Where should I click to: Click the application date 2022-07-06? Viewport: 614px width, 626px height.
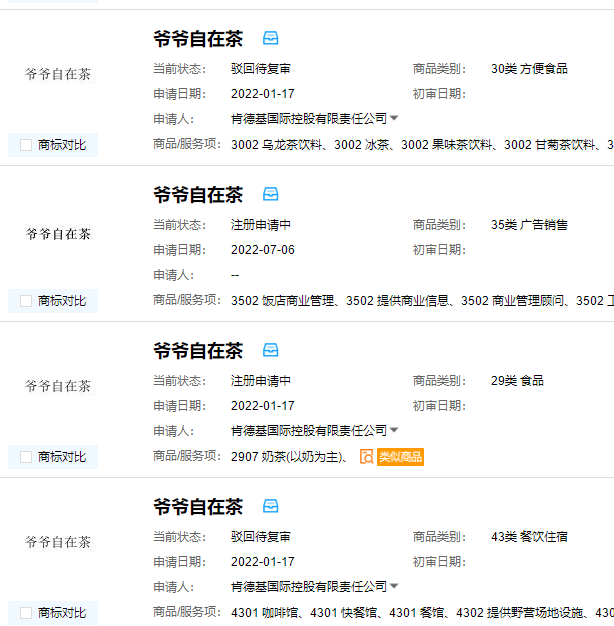coord(263,250)
